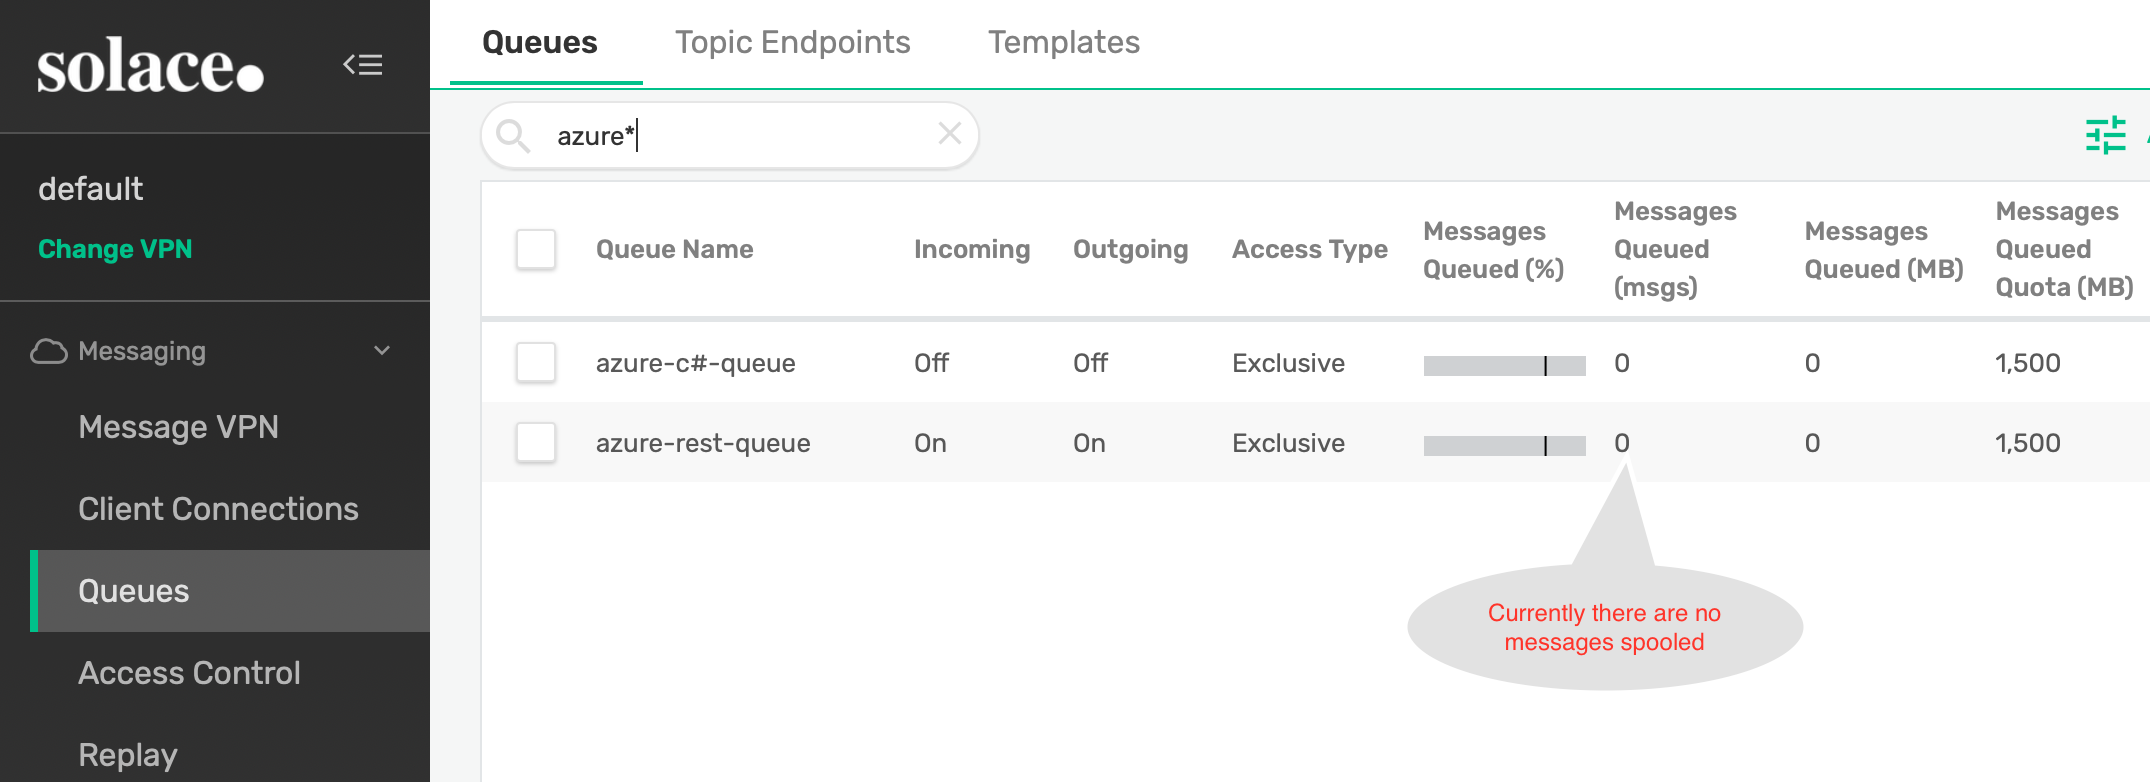2150x782 pixels.
Task: Sort by the Queue Name column
Action: pyautogui.click(x=674, y=249)
